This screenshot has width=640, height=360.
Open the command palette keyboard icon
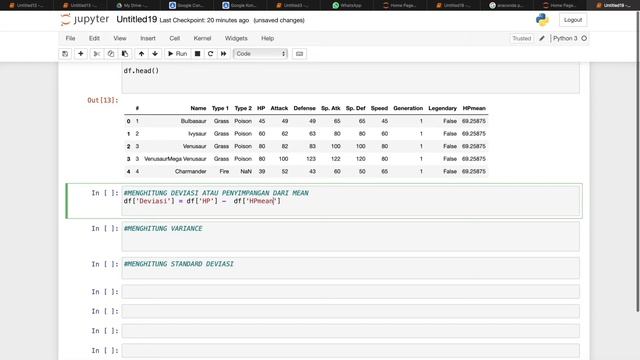pos(299,53)
